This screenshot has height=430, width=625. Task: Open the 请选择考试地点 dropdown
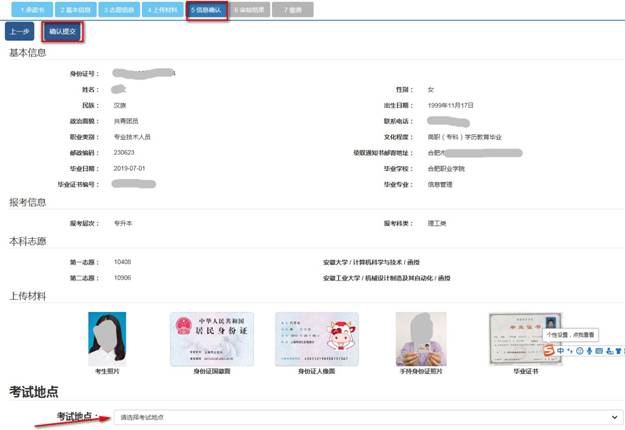coord(365,416)
